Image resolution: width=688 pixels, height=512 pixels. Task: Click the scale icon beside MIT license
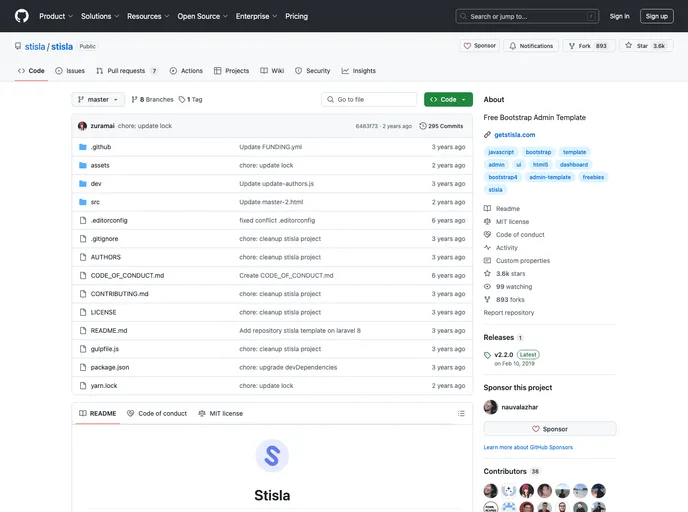pos(487,222)
